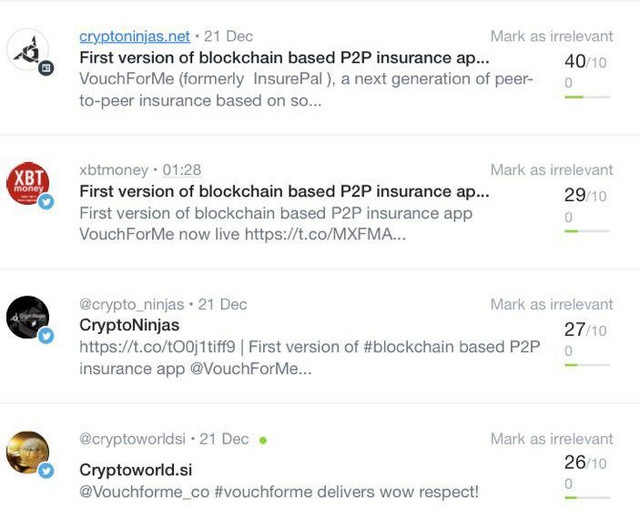This screenshot has width=640, height=529.
Task: Open the cryptoninjas.net source link
Action: (x=134, y=36)
